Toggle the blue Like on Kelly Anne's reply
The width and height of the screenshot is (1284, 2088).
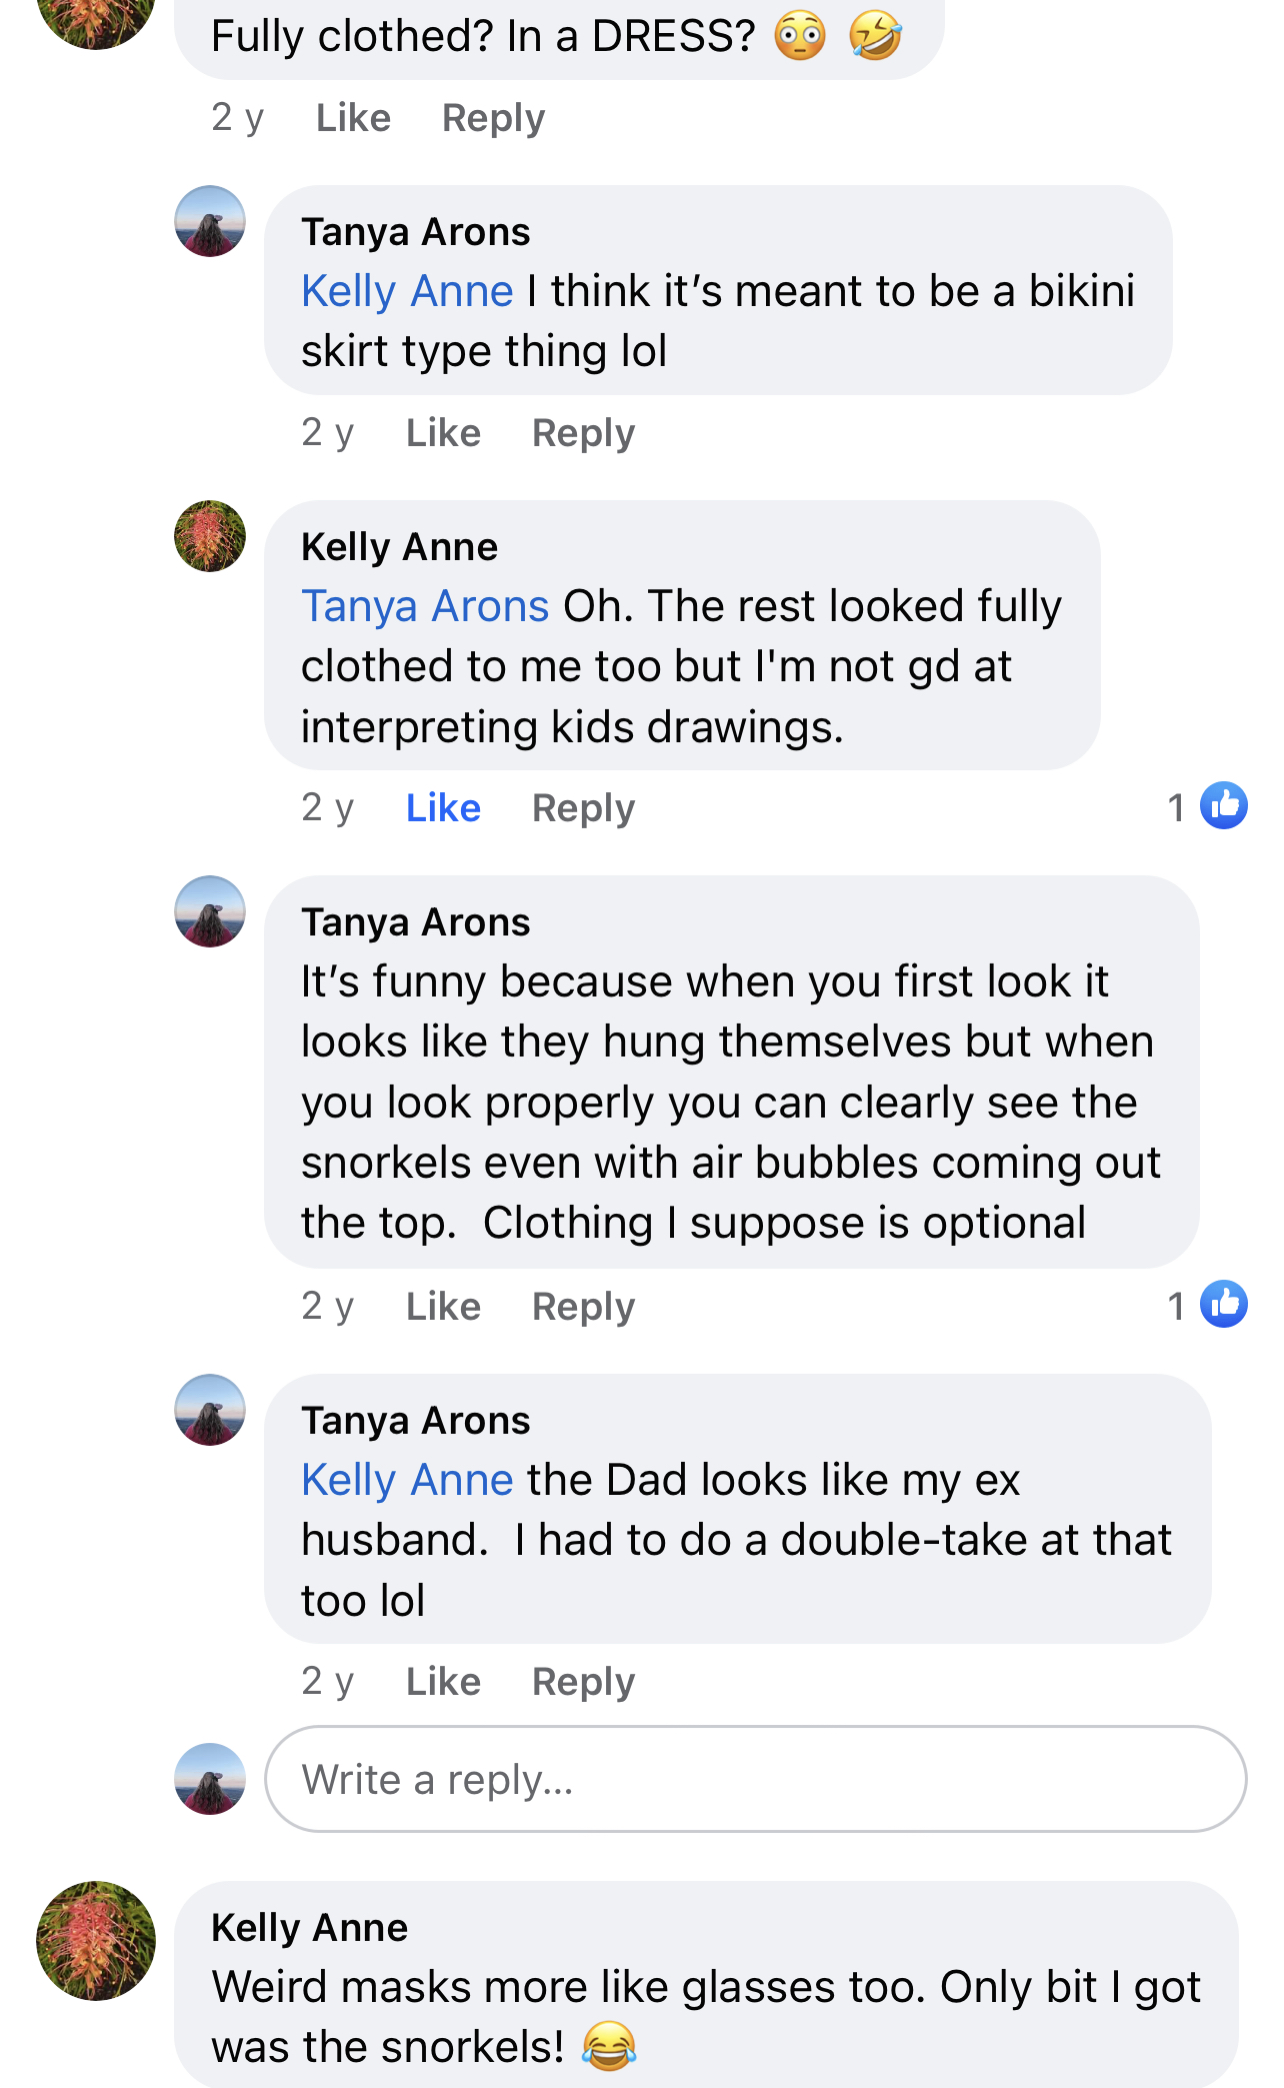point(443,808)
